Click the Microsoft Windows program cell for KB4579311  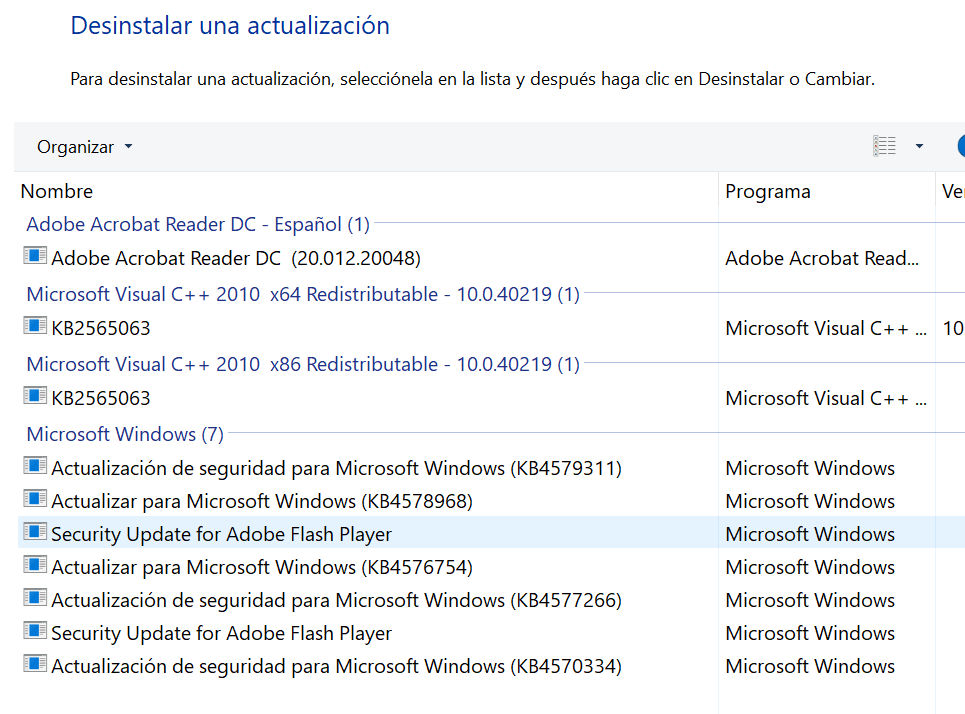pos(810,468)
